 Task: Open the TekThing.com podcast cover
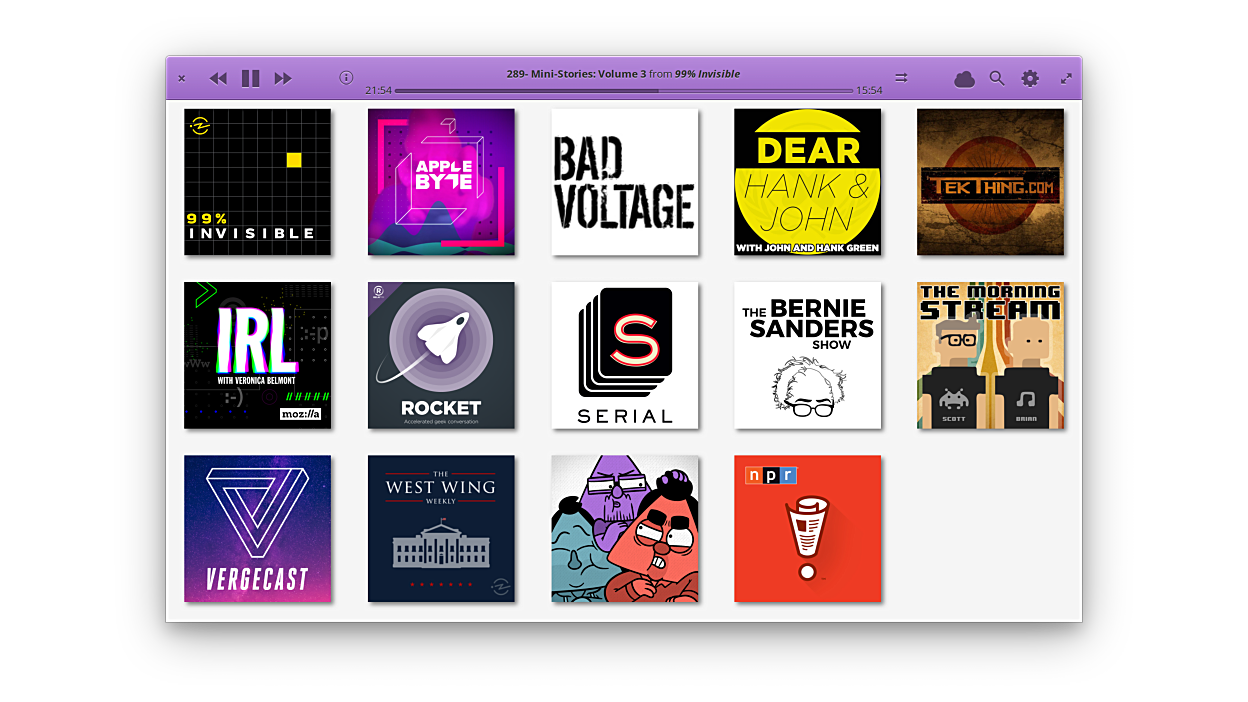990,182
